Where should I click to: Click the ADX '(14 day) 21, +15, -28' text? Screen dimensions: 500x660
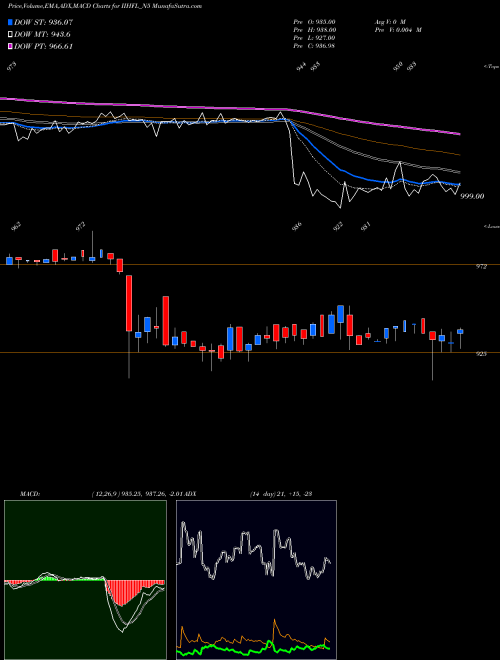[281, 494]
